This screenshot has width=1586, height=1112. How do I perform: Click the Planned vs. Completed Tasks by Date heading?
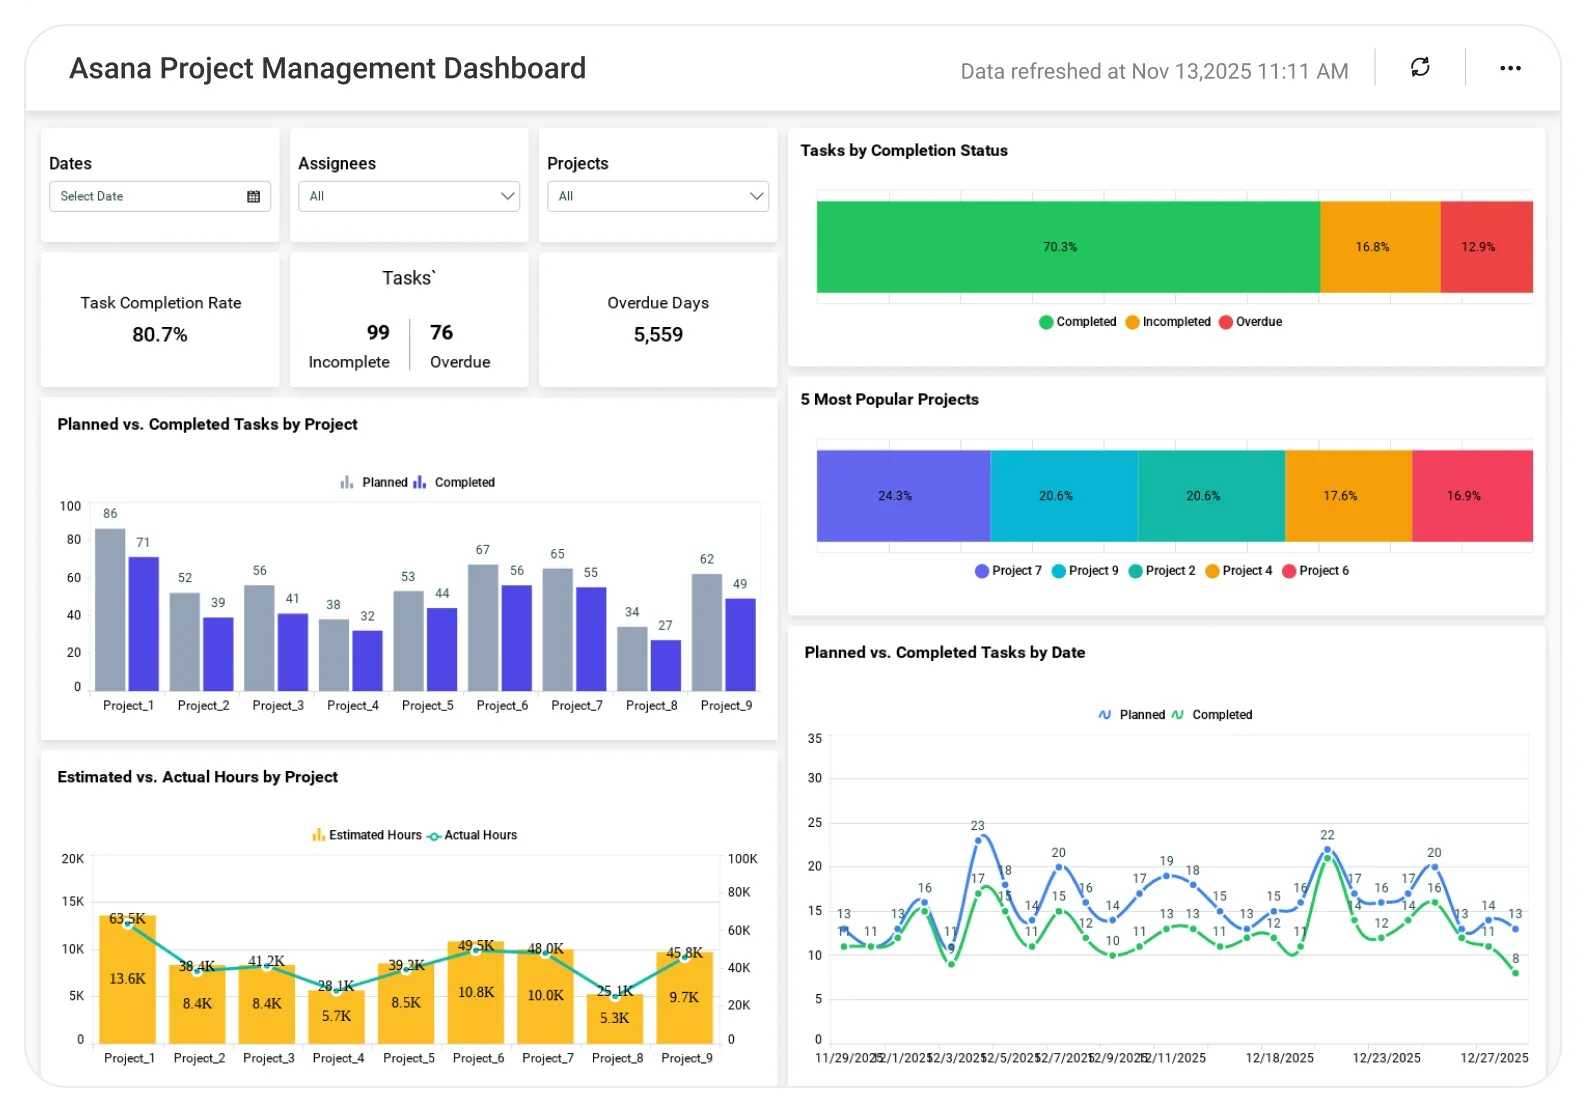(x=944, y=652)
